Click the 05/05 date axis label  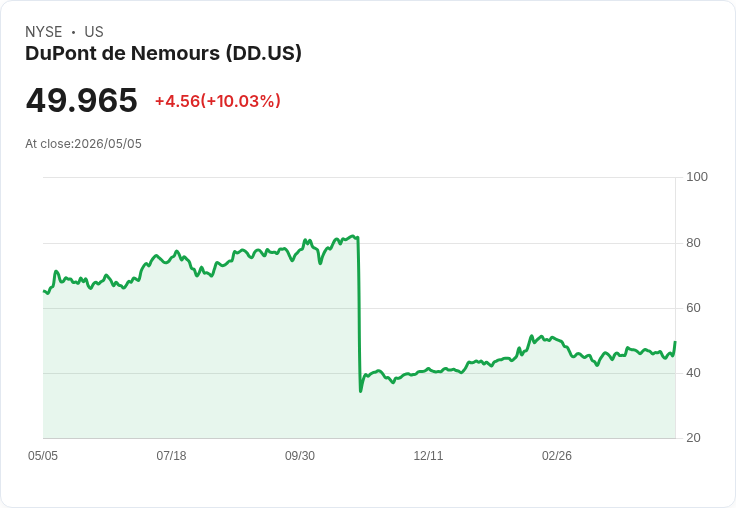coord(43,455)
